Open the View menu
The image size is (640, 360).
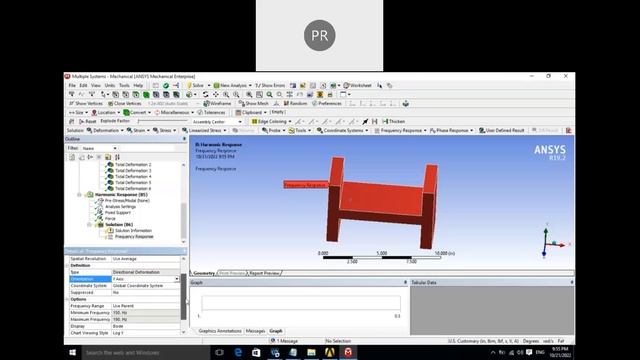tap(96, 85)
